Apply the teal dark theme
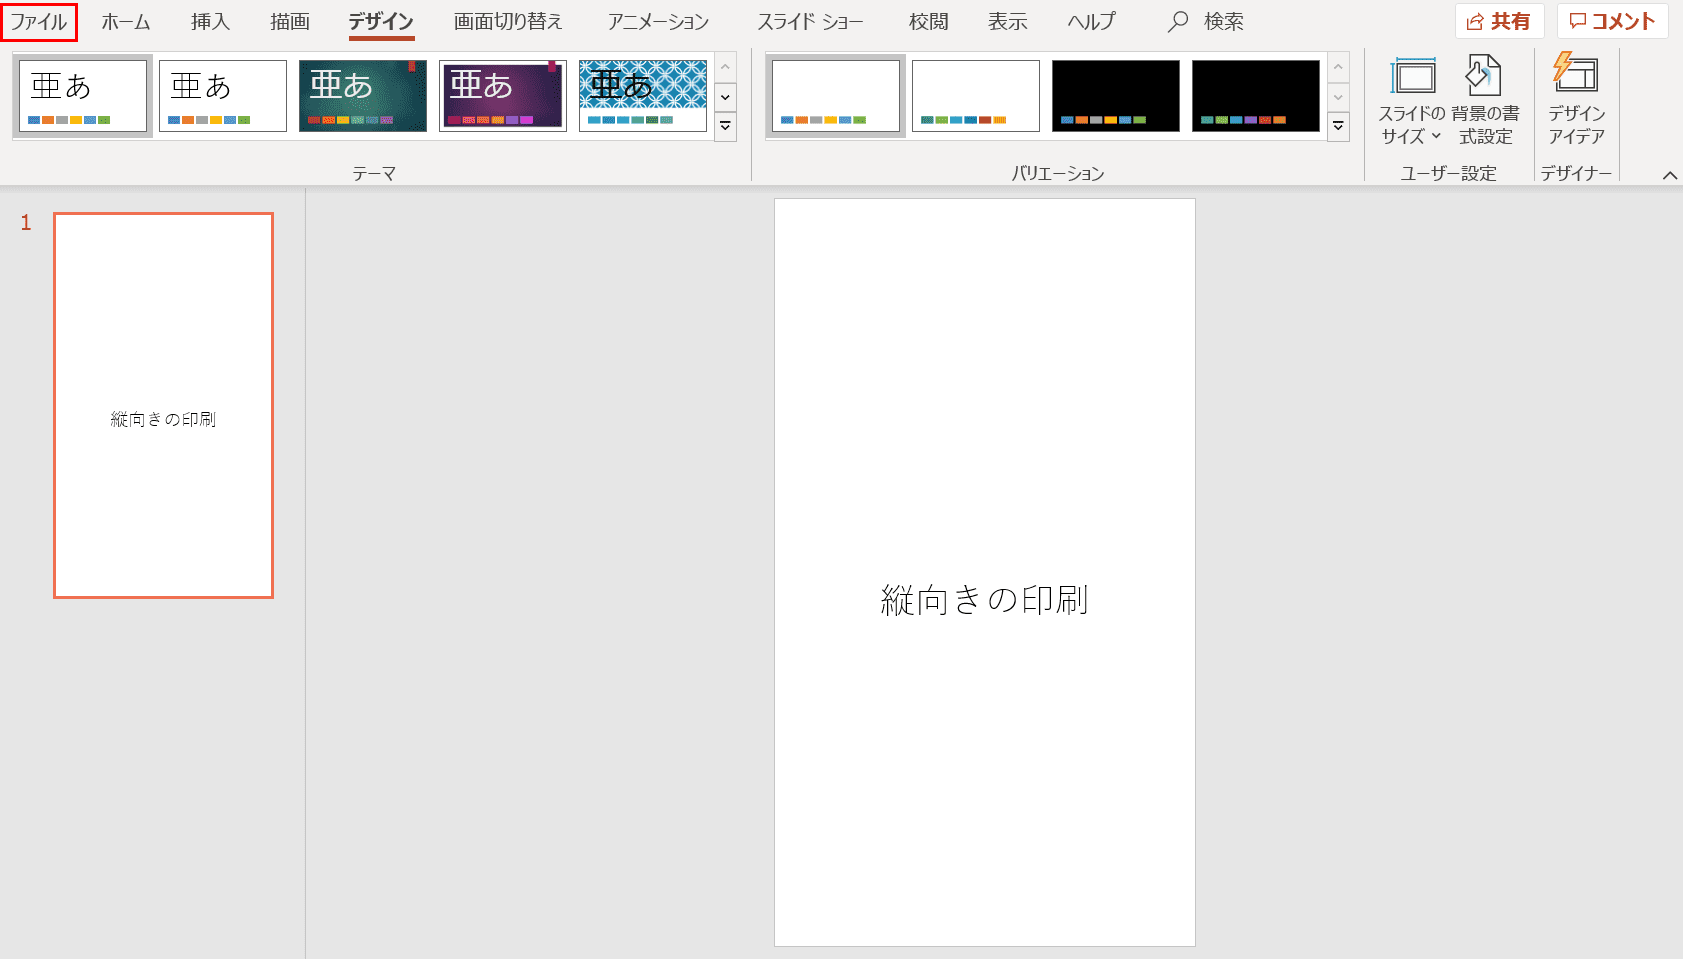 tap(363, 96)
